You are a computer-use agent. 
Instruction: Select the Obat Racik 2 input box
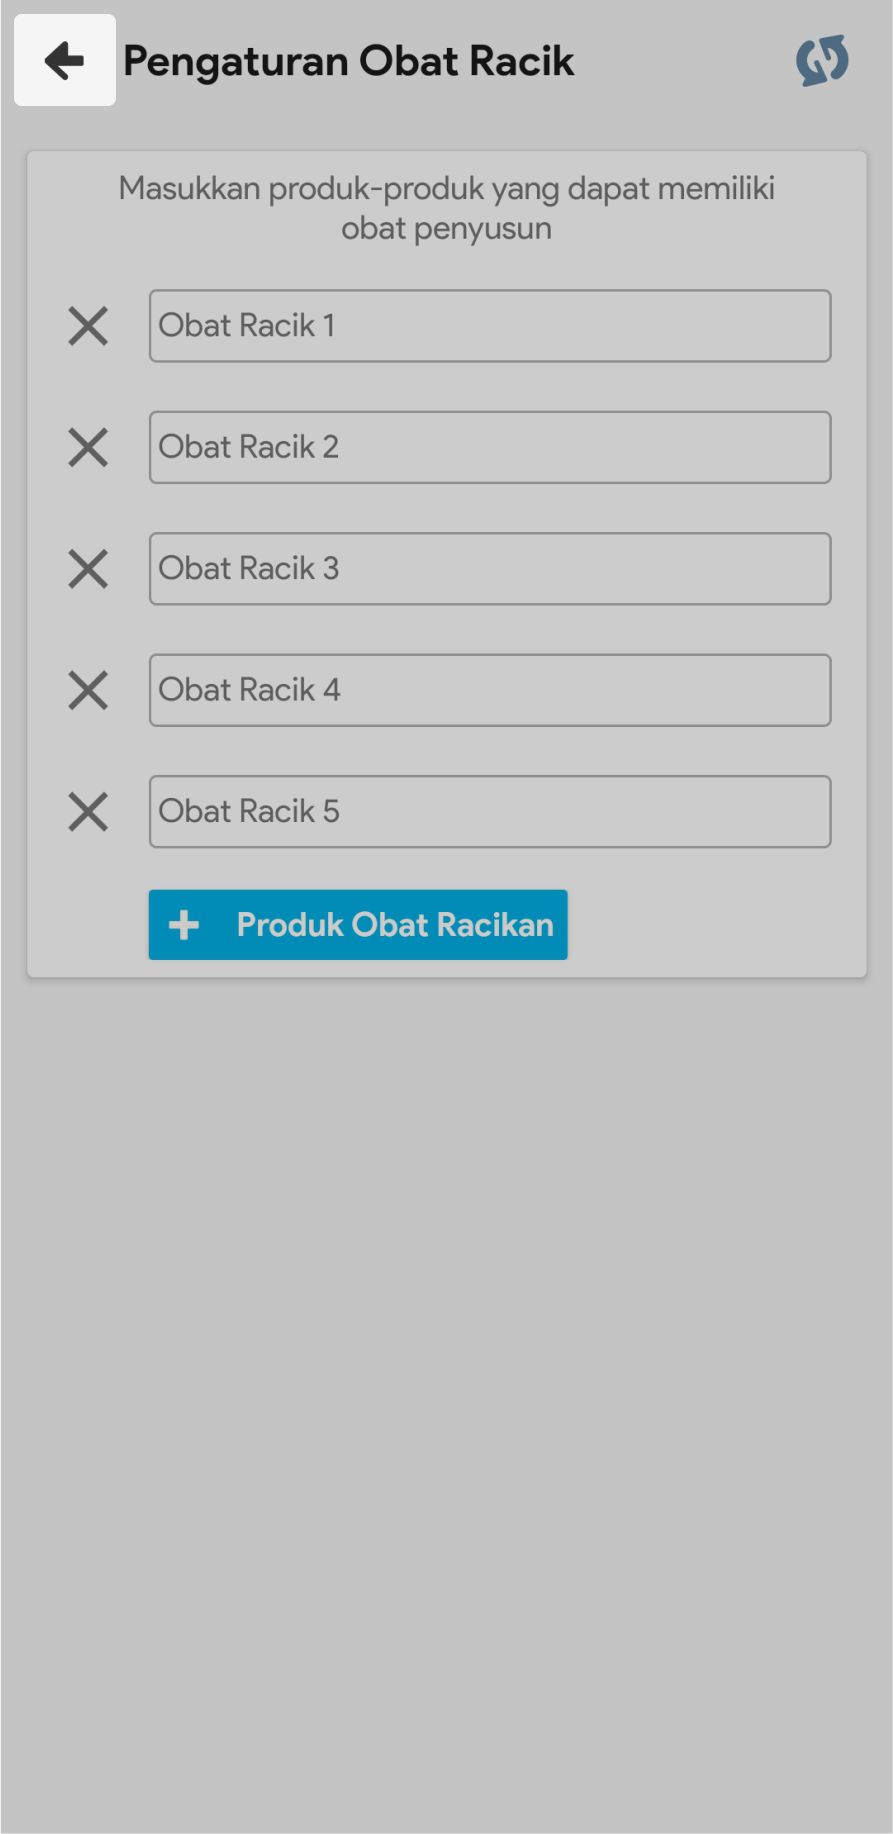click(x=490, y=447)
